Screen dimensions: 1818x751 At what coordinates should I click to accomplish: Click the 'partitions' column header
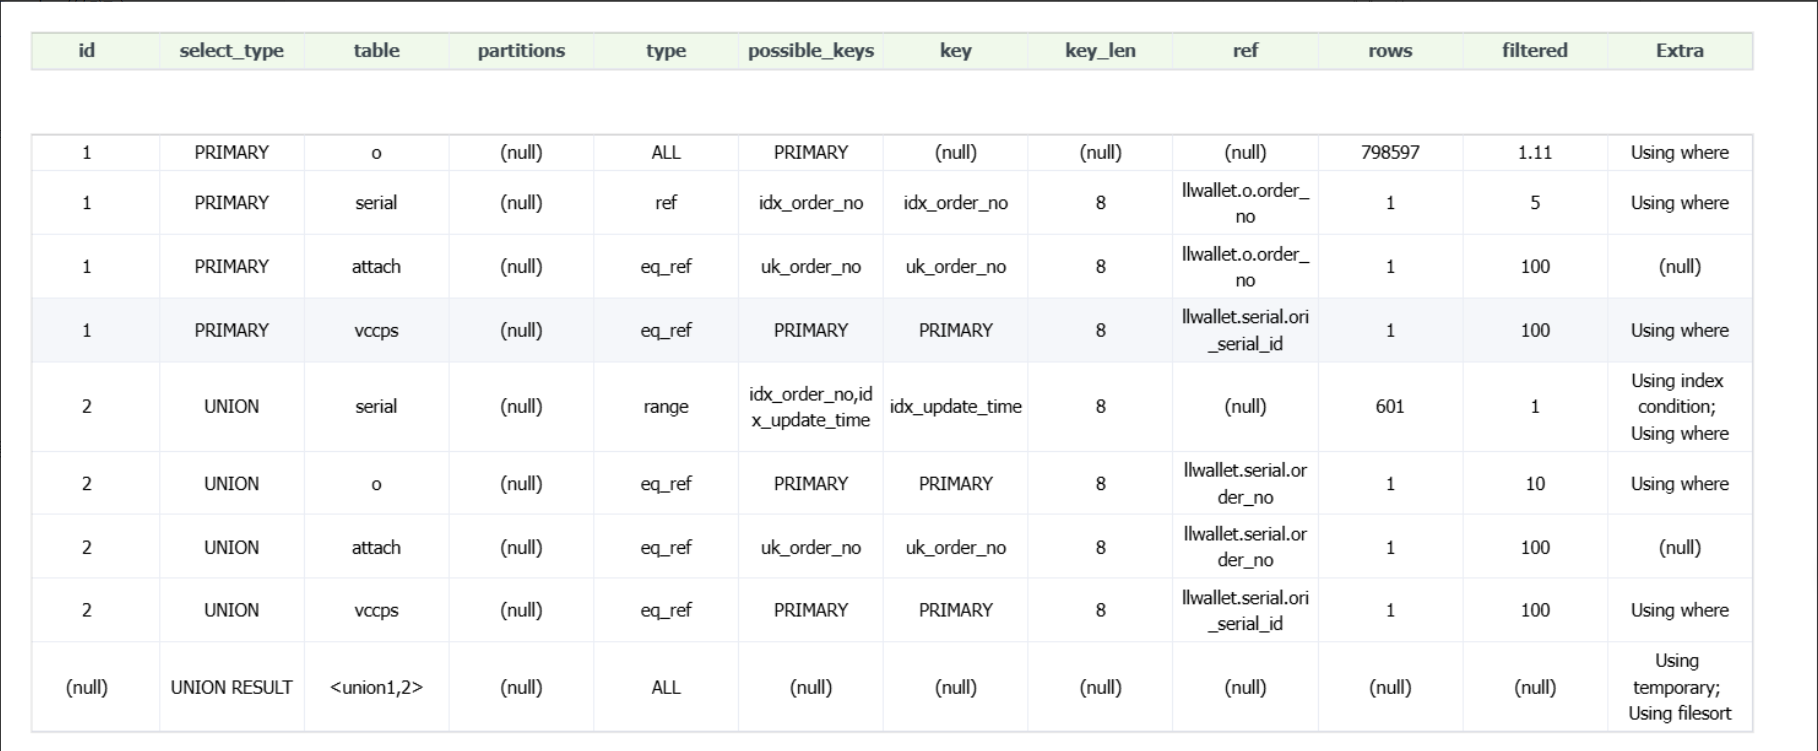521,51
